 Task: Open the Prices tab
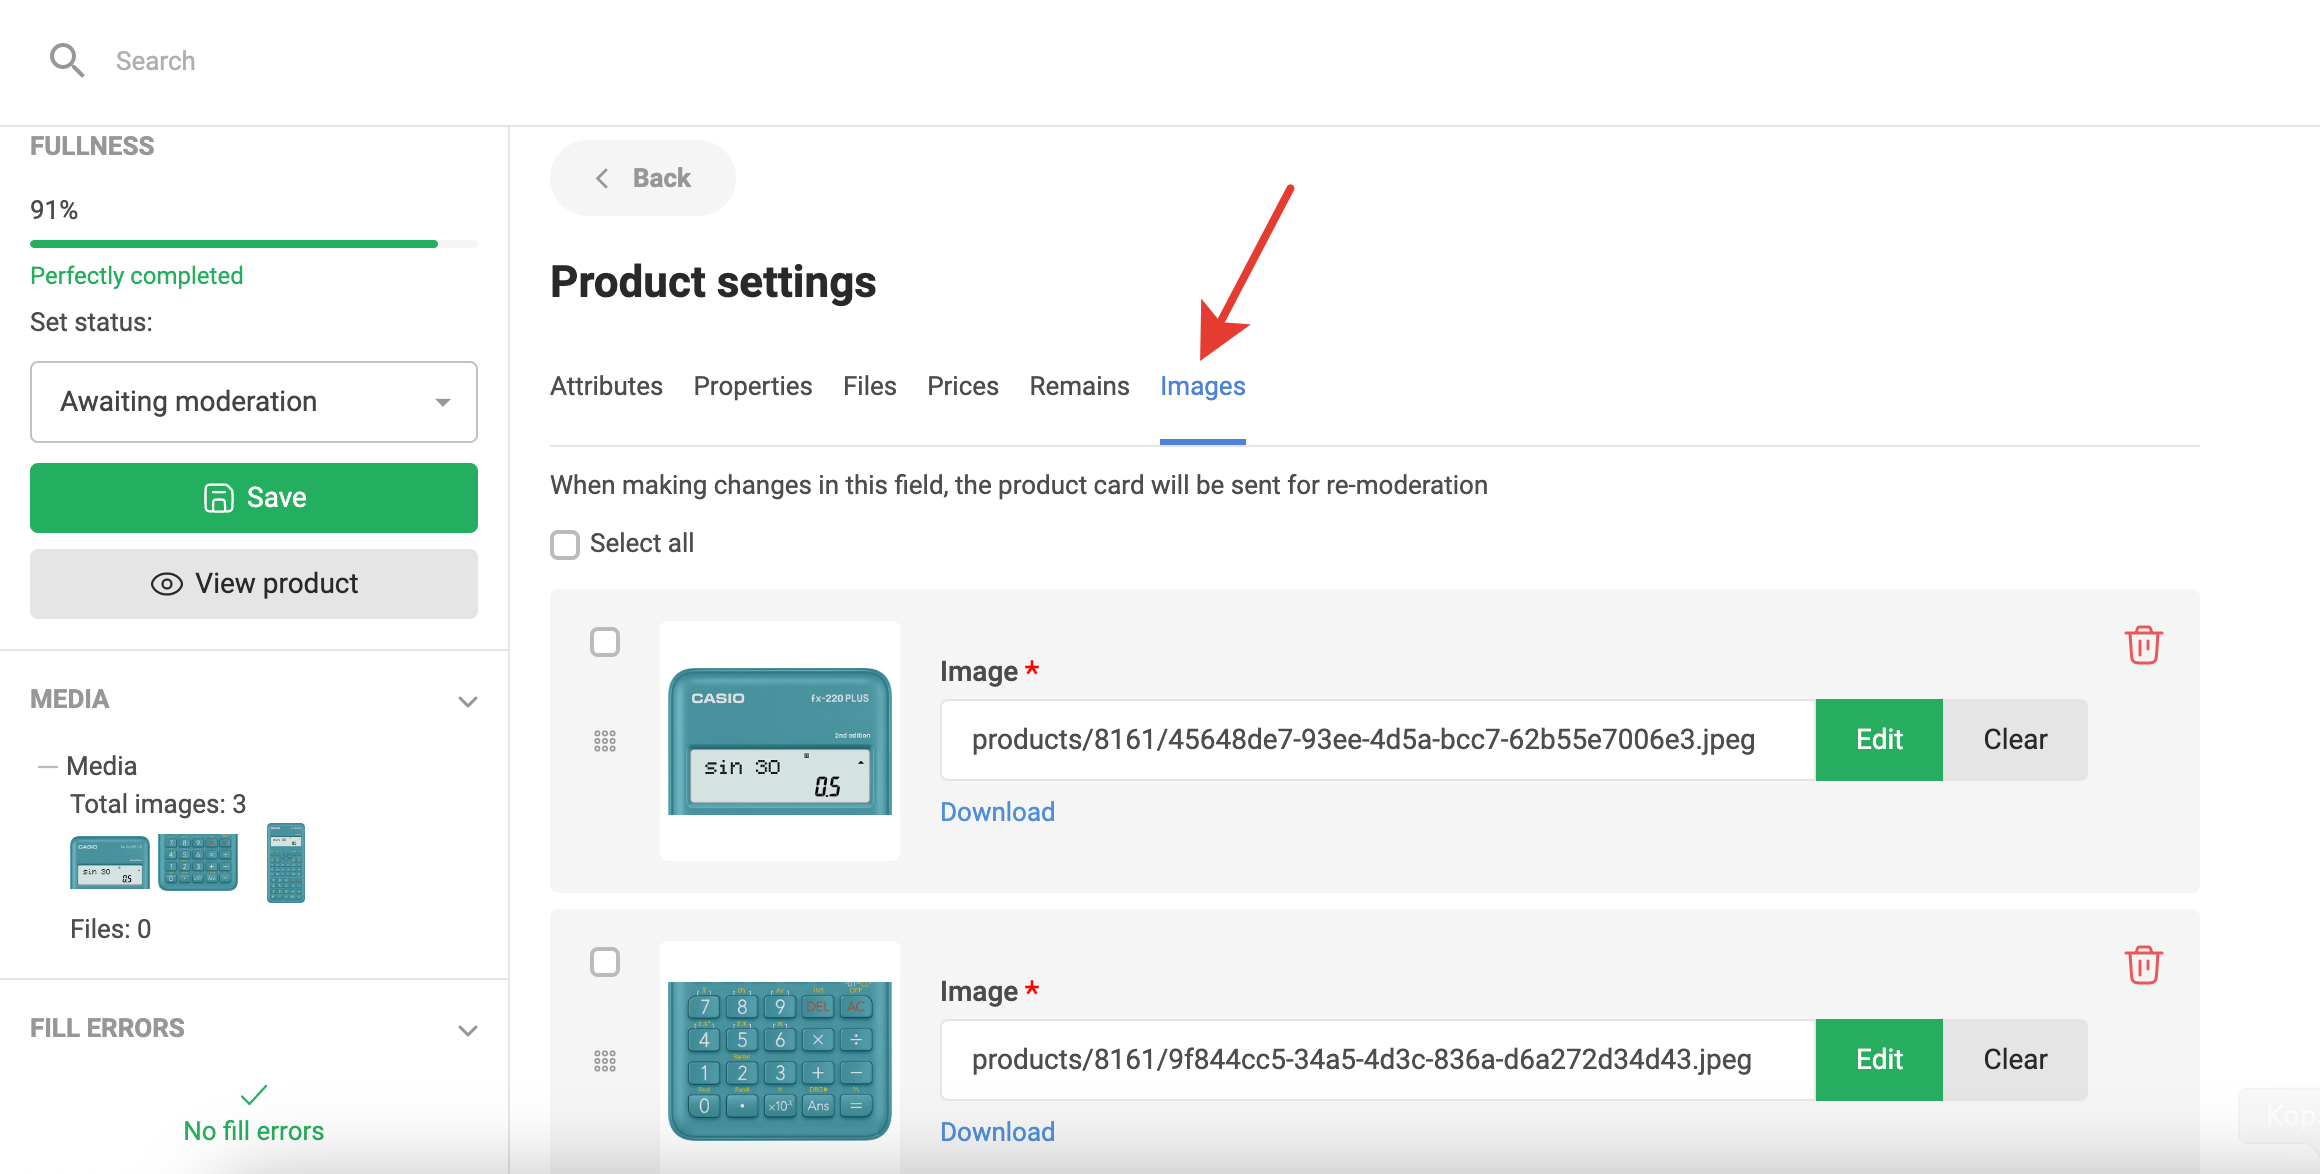click(x=962, y=387)
